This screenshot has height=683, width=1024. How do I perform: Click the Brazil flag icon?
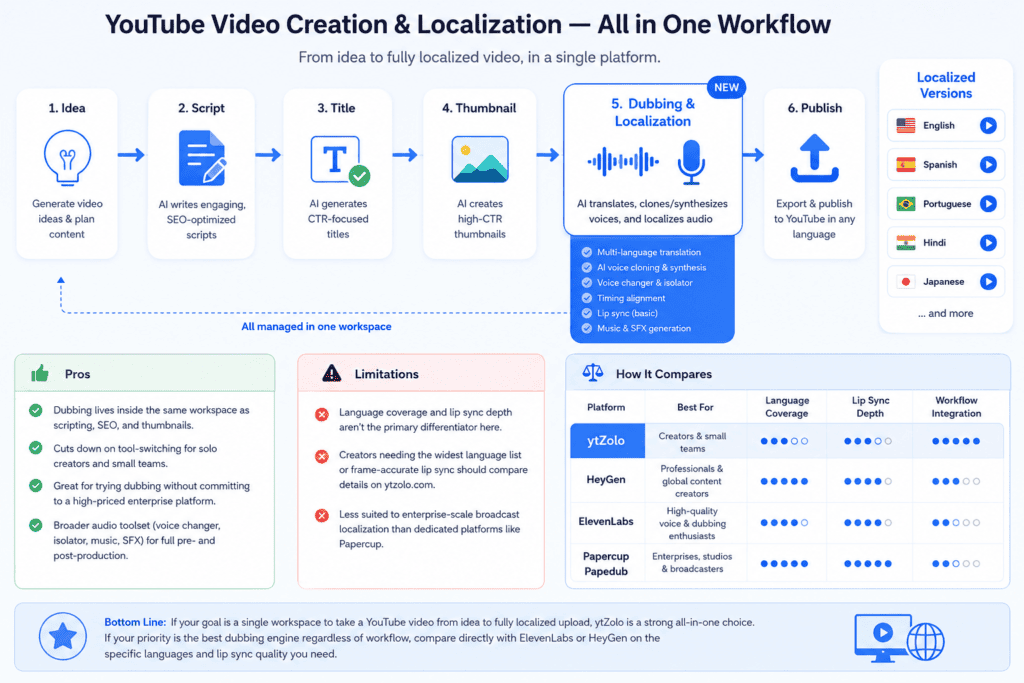coord(906,204)
